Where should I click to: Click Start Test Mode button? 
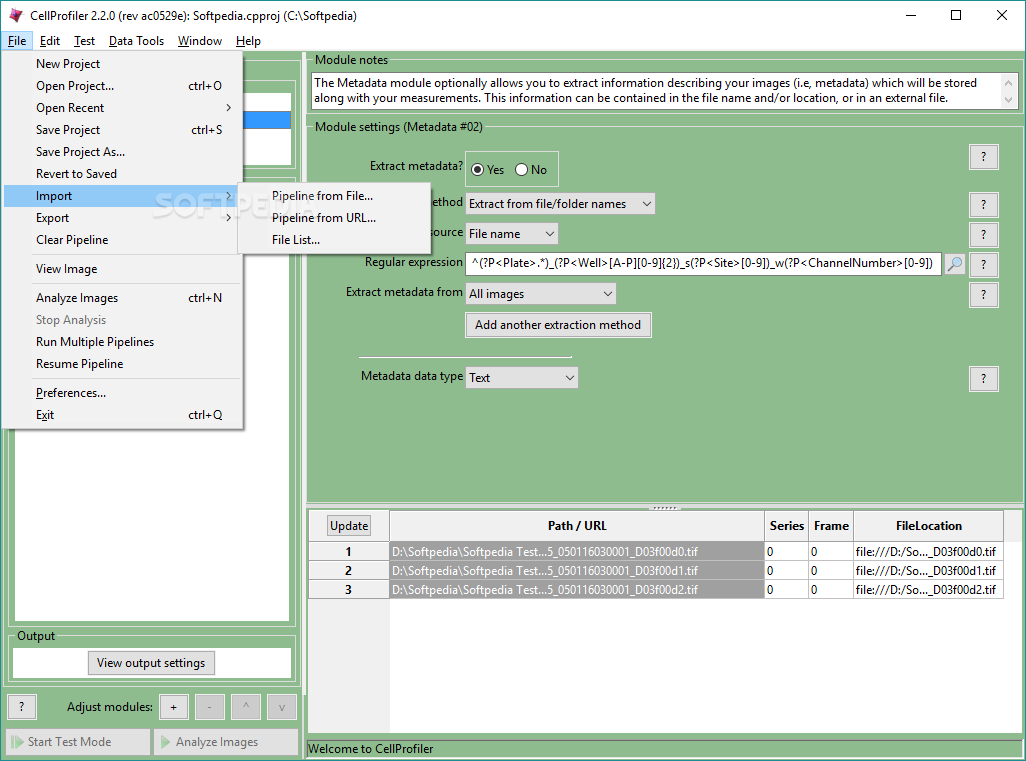pyautogui.click(x=79, y=741)
